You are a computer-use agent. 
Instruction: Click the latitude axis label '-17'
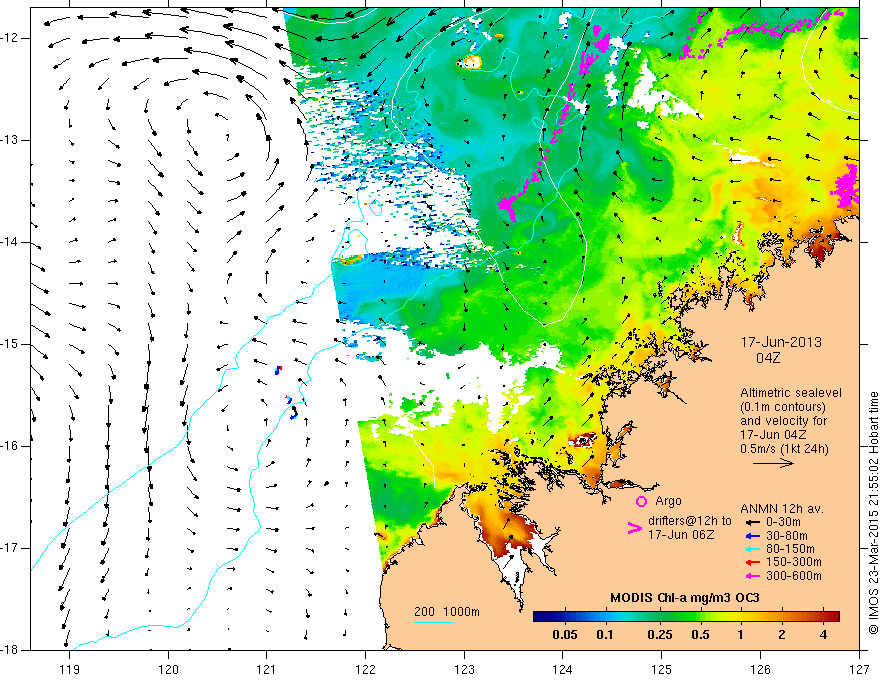point(11,548)
